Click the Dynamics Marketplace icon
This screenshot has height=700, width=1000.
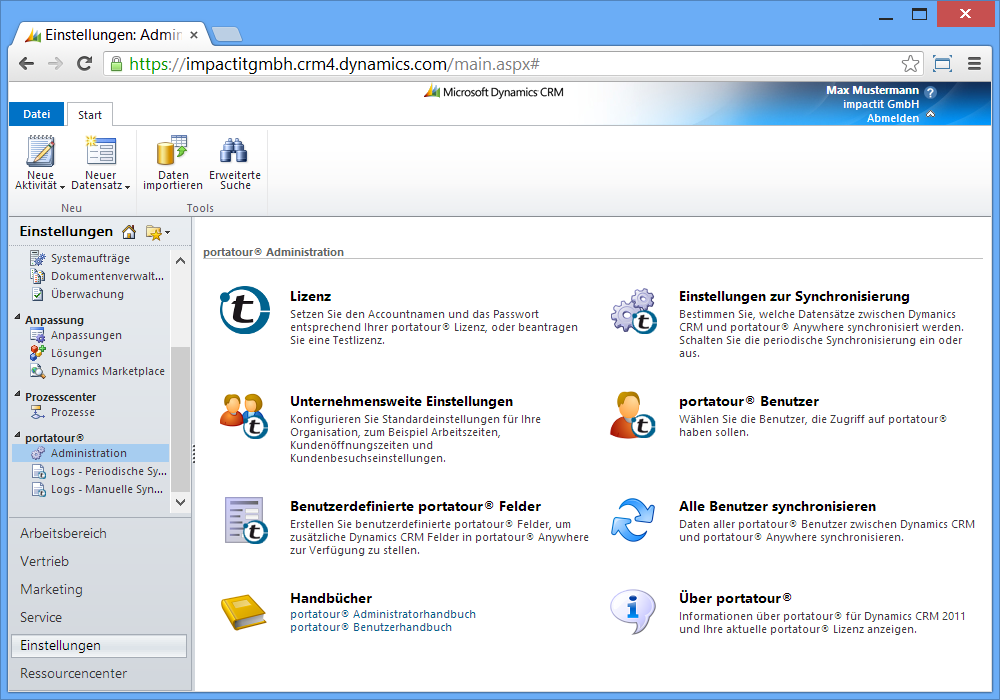click(38, 370)
